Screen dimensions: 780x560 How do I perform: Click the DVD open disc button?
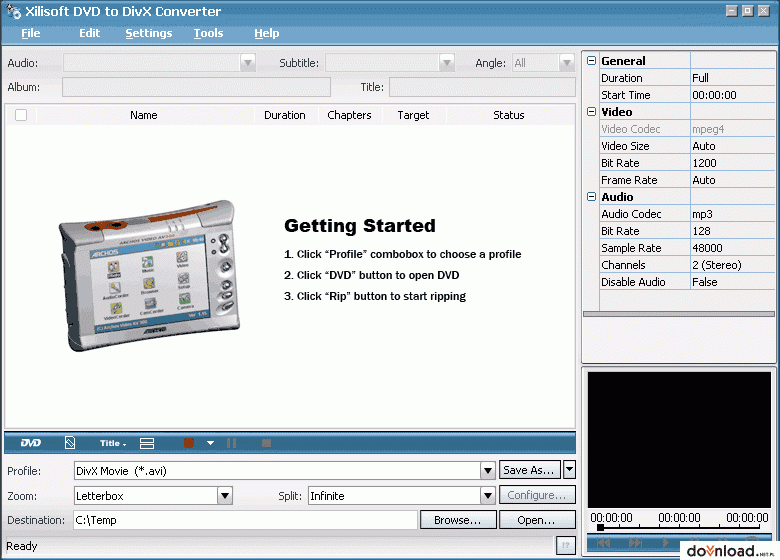[x=31, y=443]
